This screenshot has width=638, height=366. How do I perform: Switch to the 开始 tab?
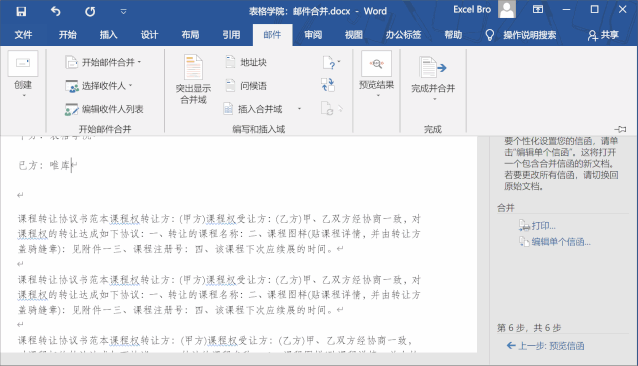click(68, 35)
